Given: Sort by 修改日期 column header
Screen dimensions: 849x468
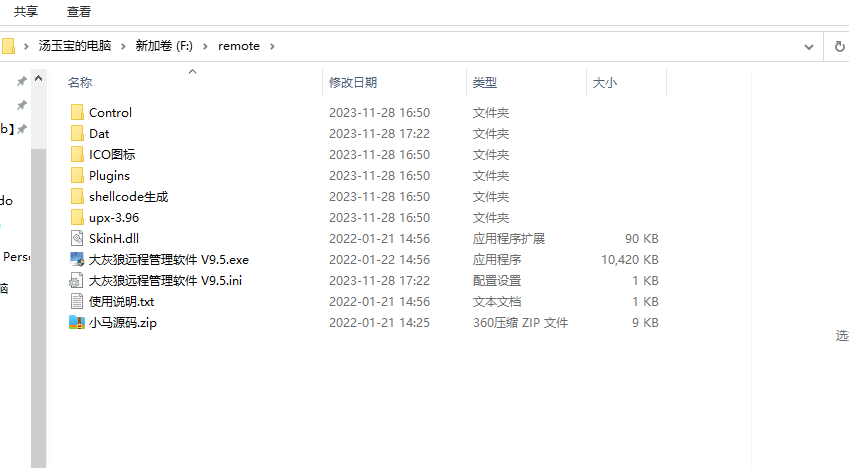Looking at the screenshot, I should 353,83.
